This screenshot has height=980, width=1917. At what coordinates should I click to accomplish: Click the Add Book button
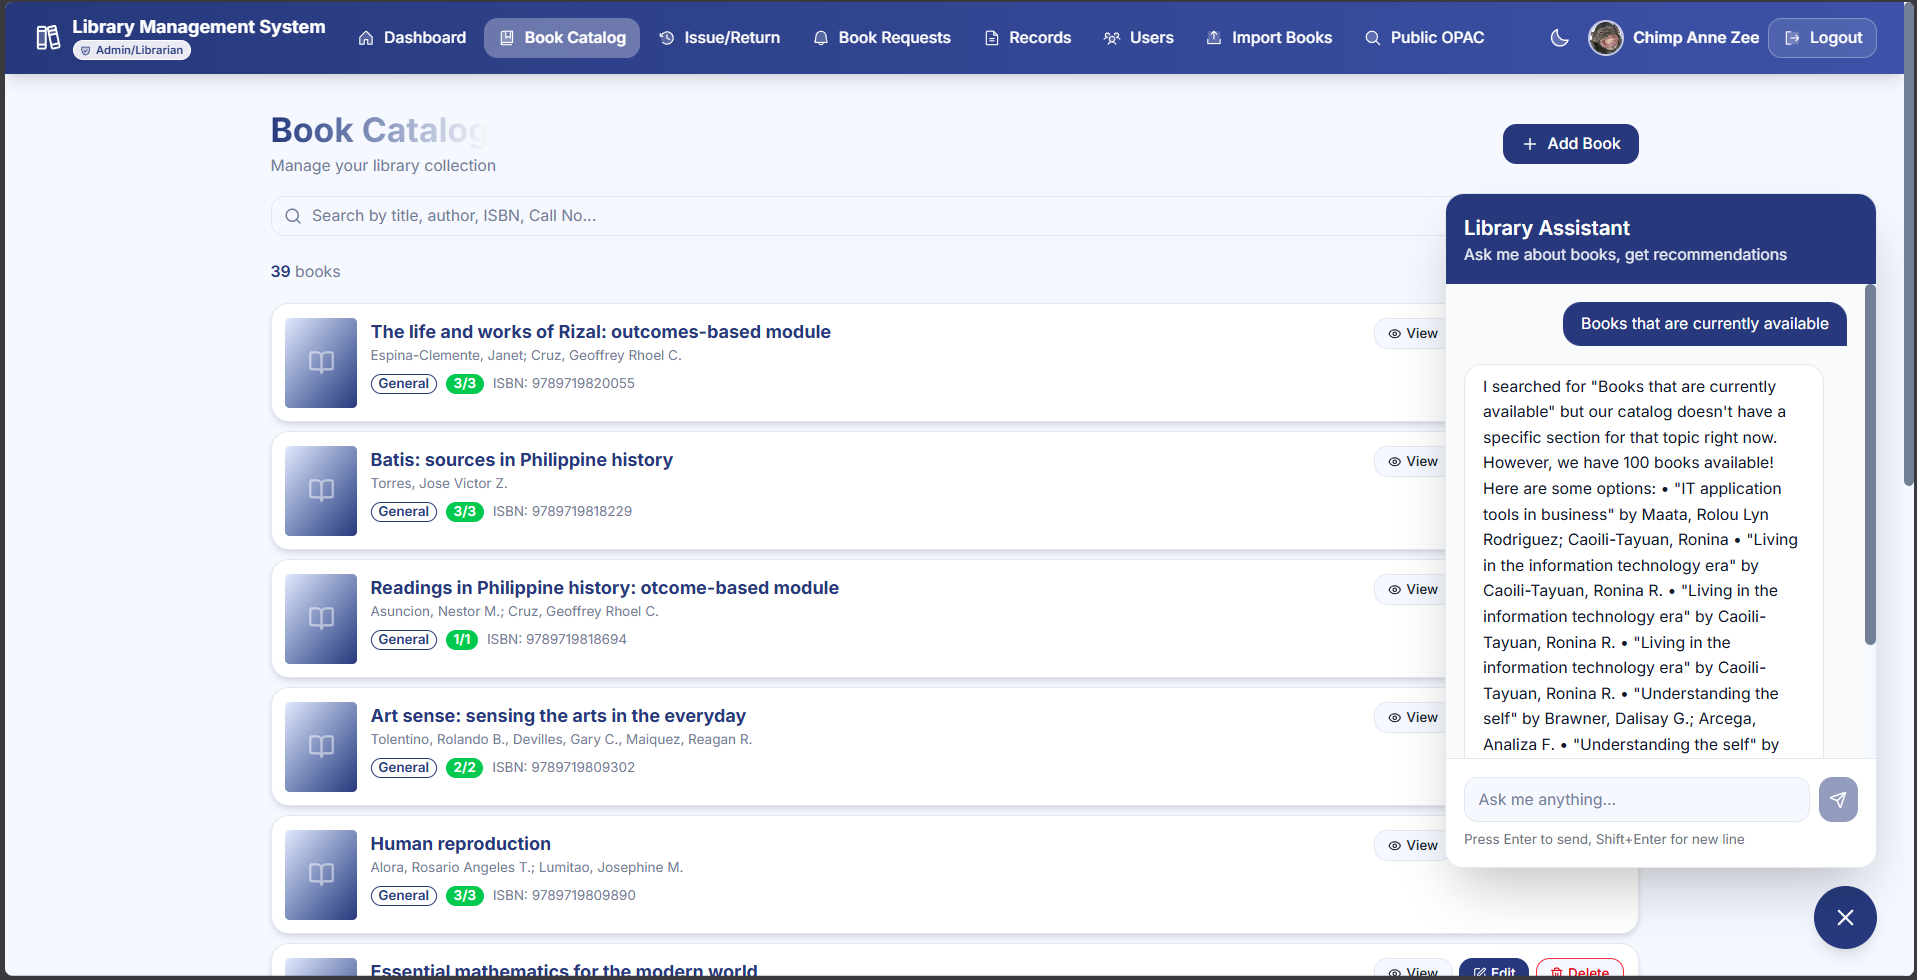coord(1570,144)
